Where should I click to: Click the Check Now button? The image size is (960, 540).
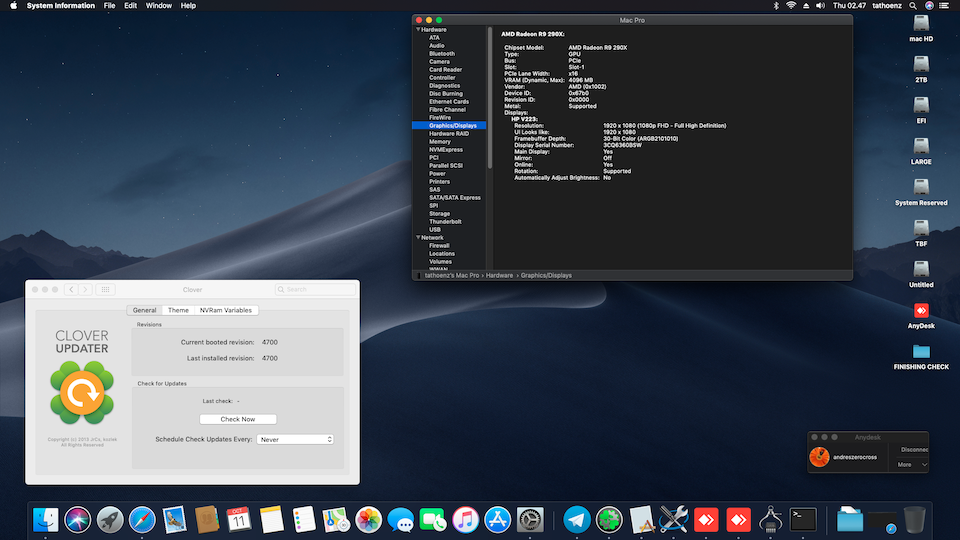(237, 419)
